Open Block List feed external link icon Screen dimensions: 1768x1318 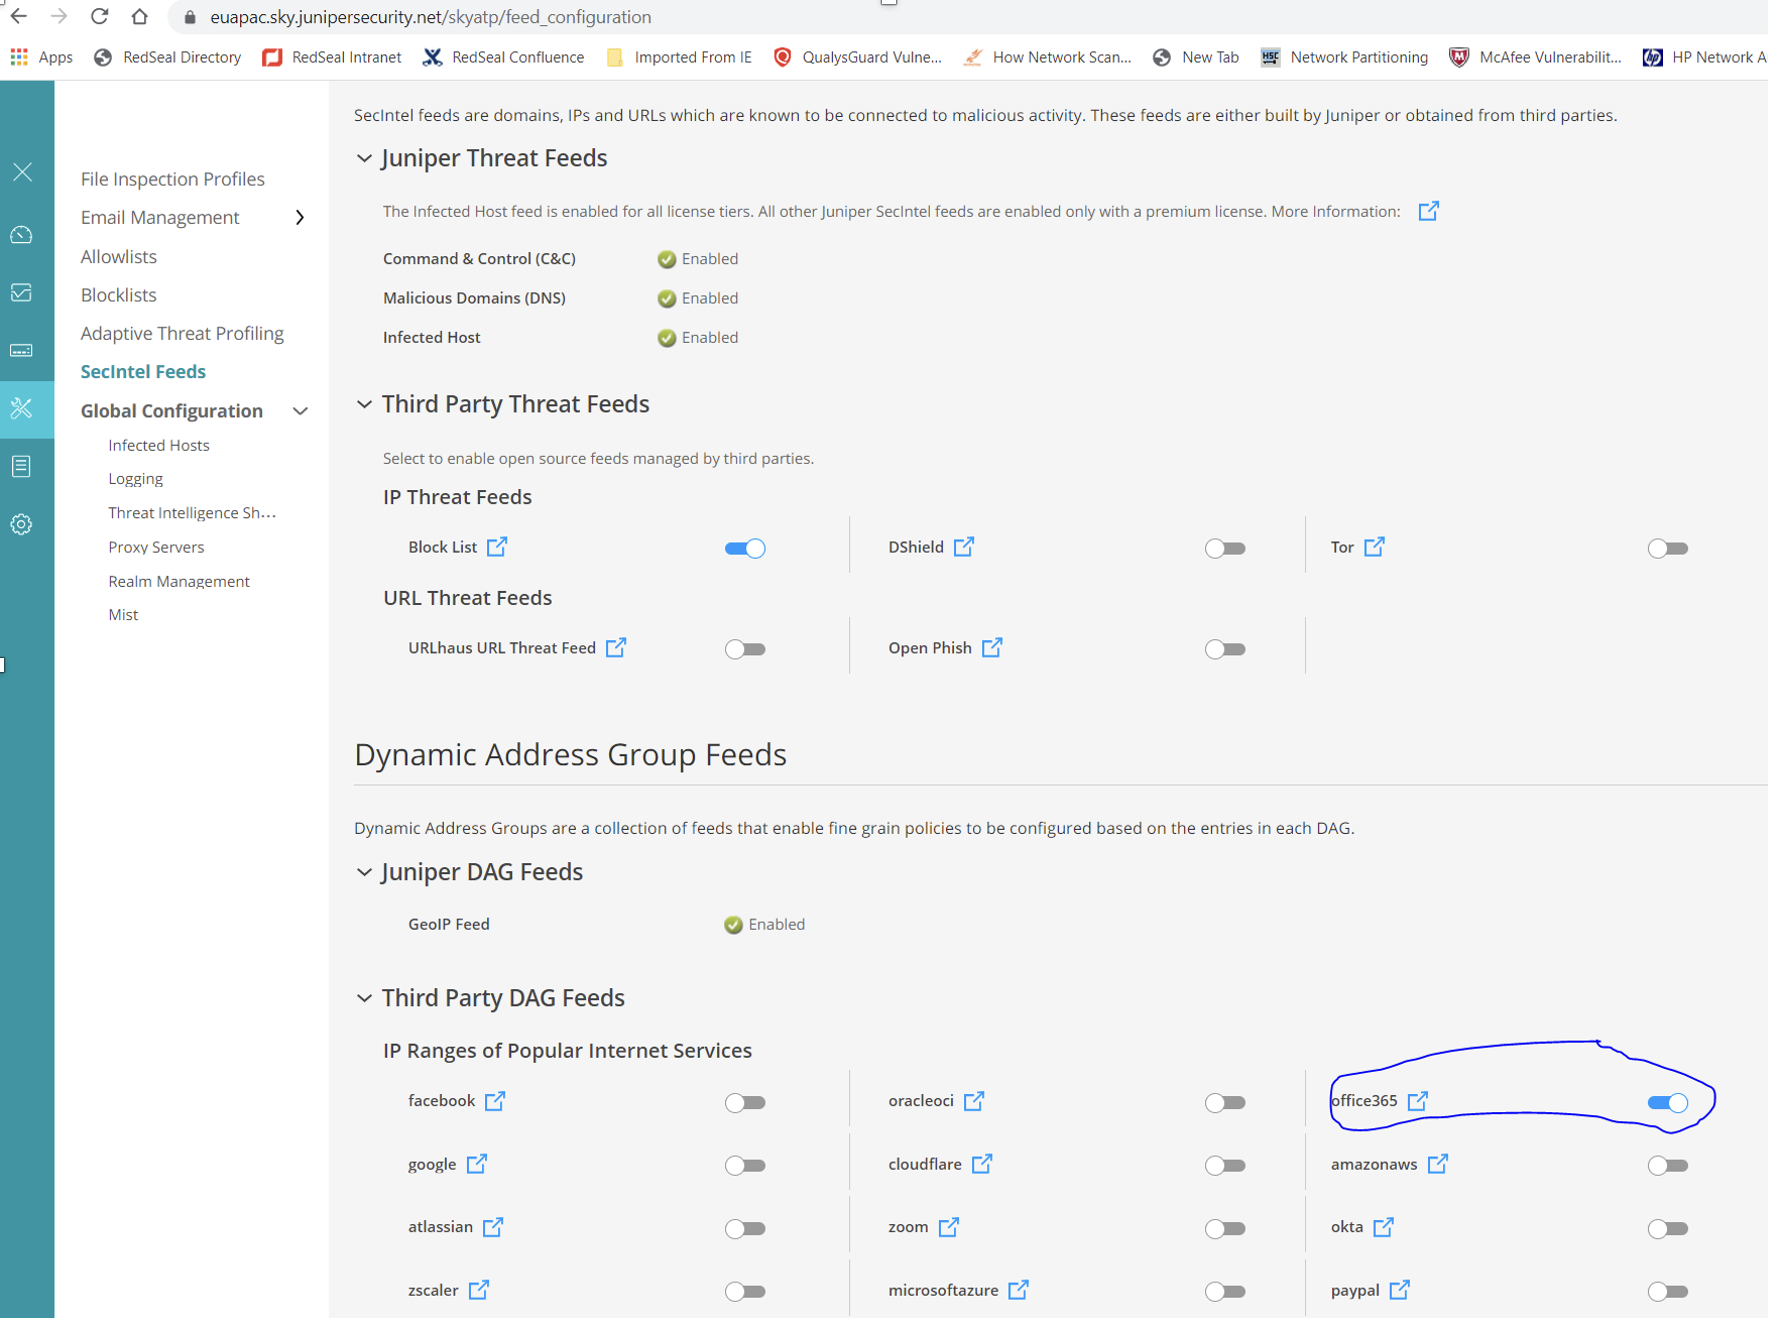497,546
